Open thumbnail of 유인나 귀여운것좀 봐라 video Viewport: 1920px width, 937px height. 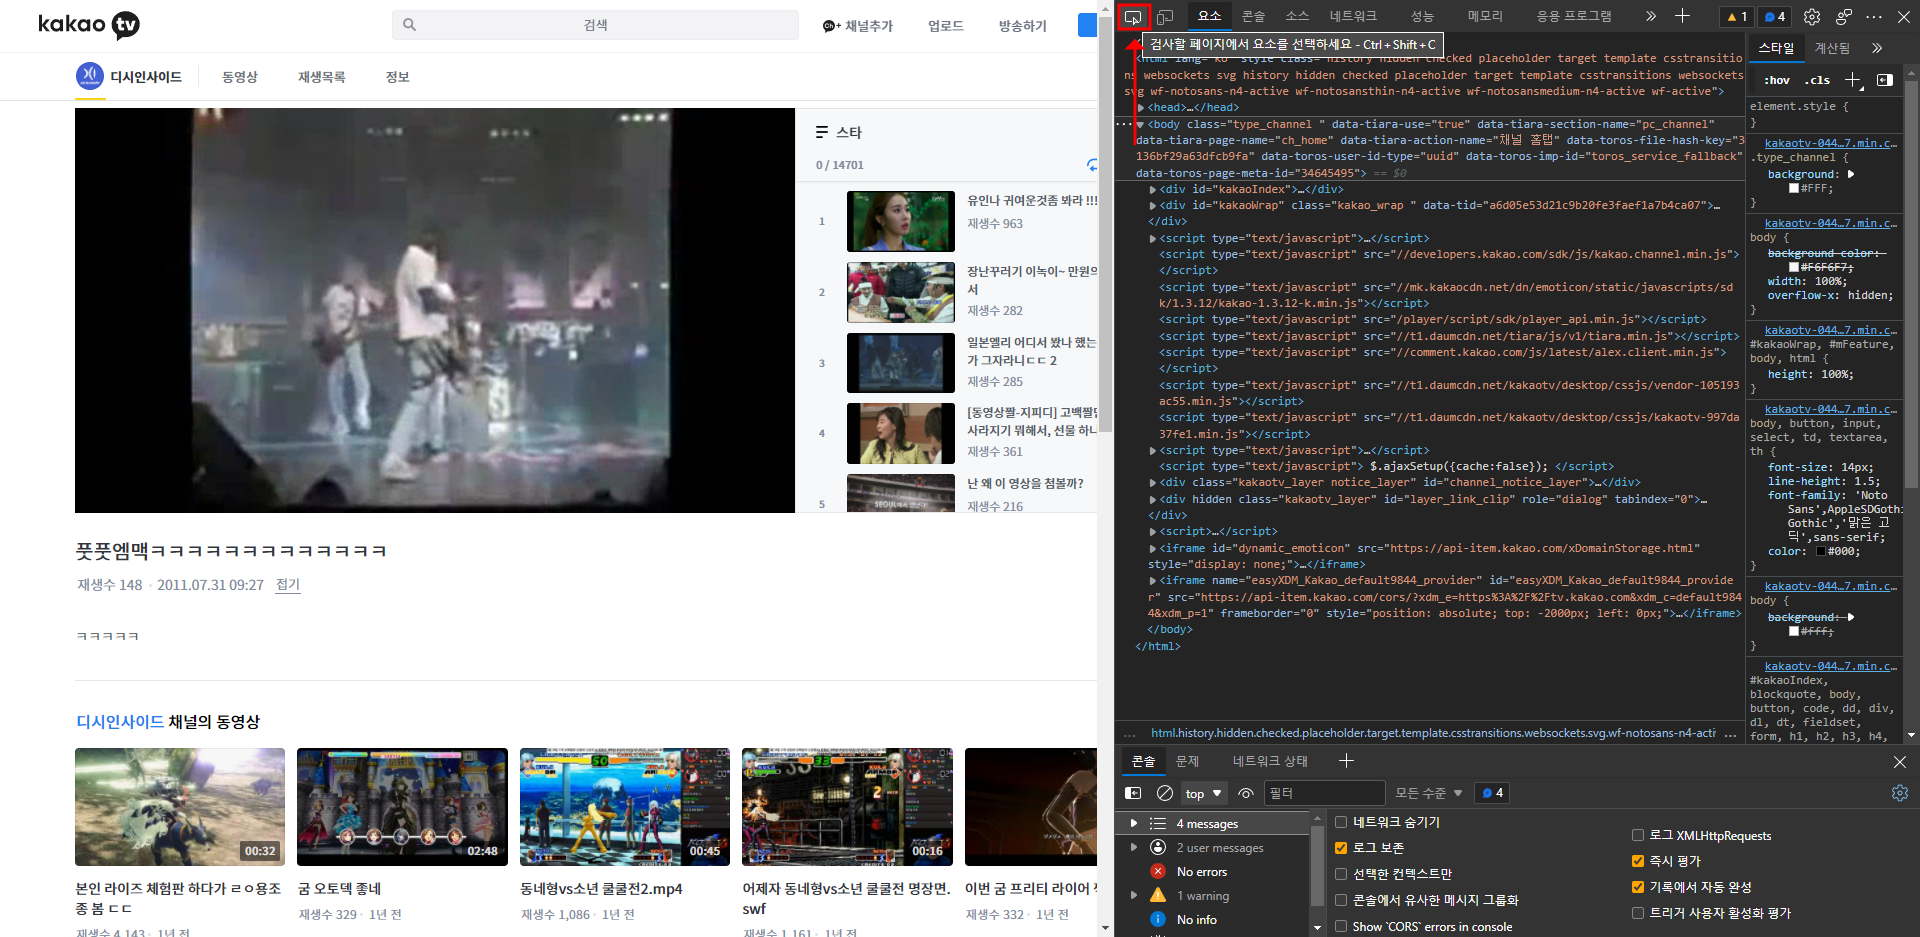click(x=900, y=221)
